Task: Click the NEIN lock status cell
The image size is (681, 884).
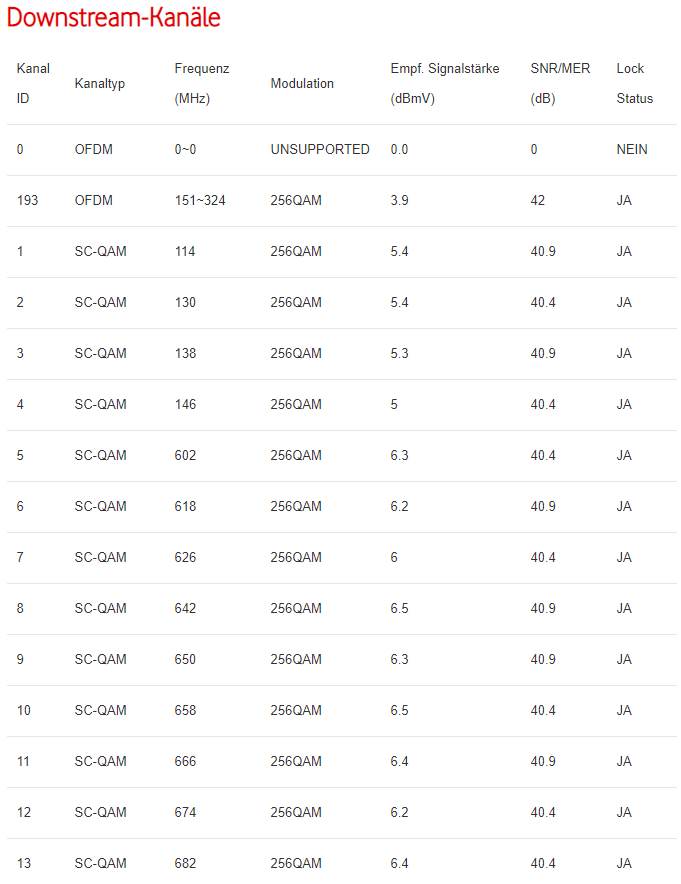Action: click(632, 150)
